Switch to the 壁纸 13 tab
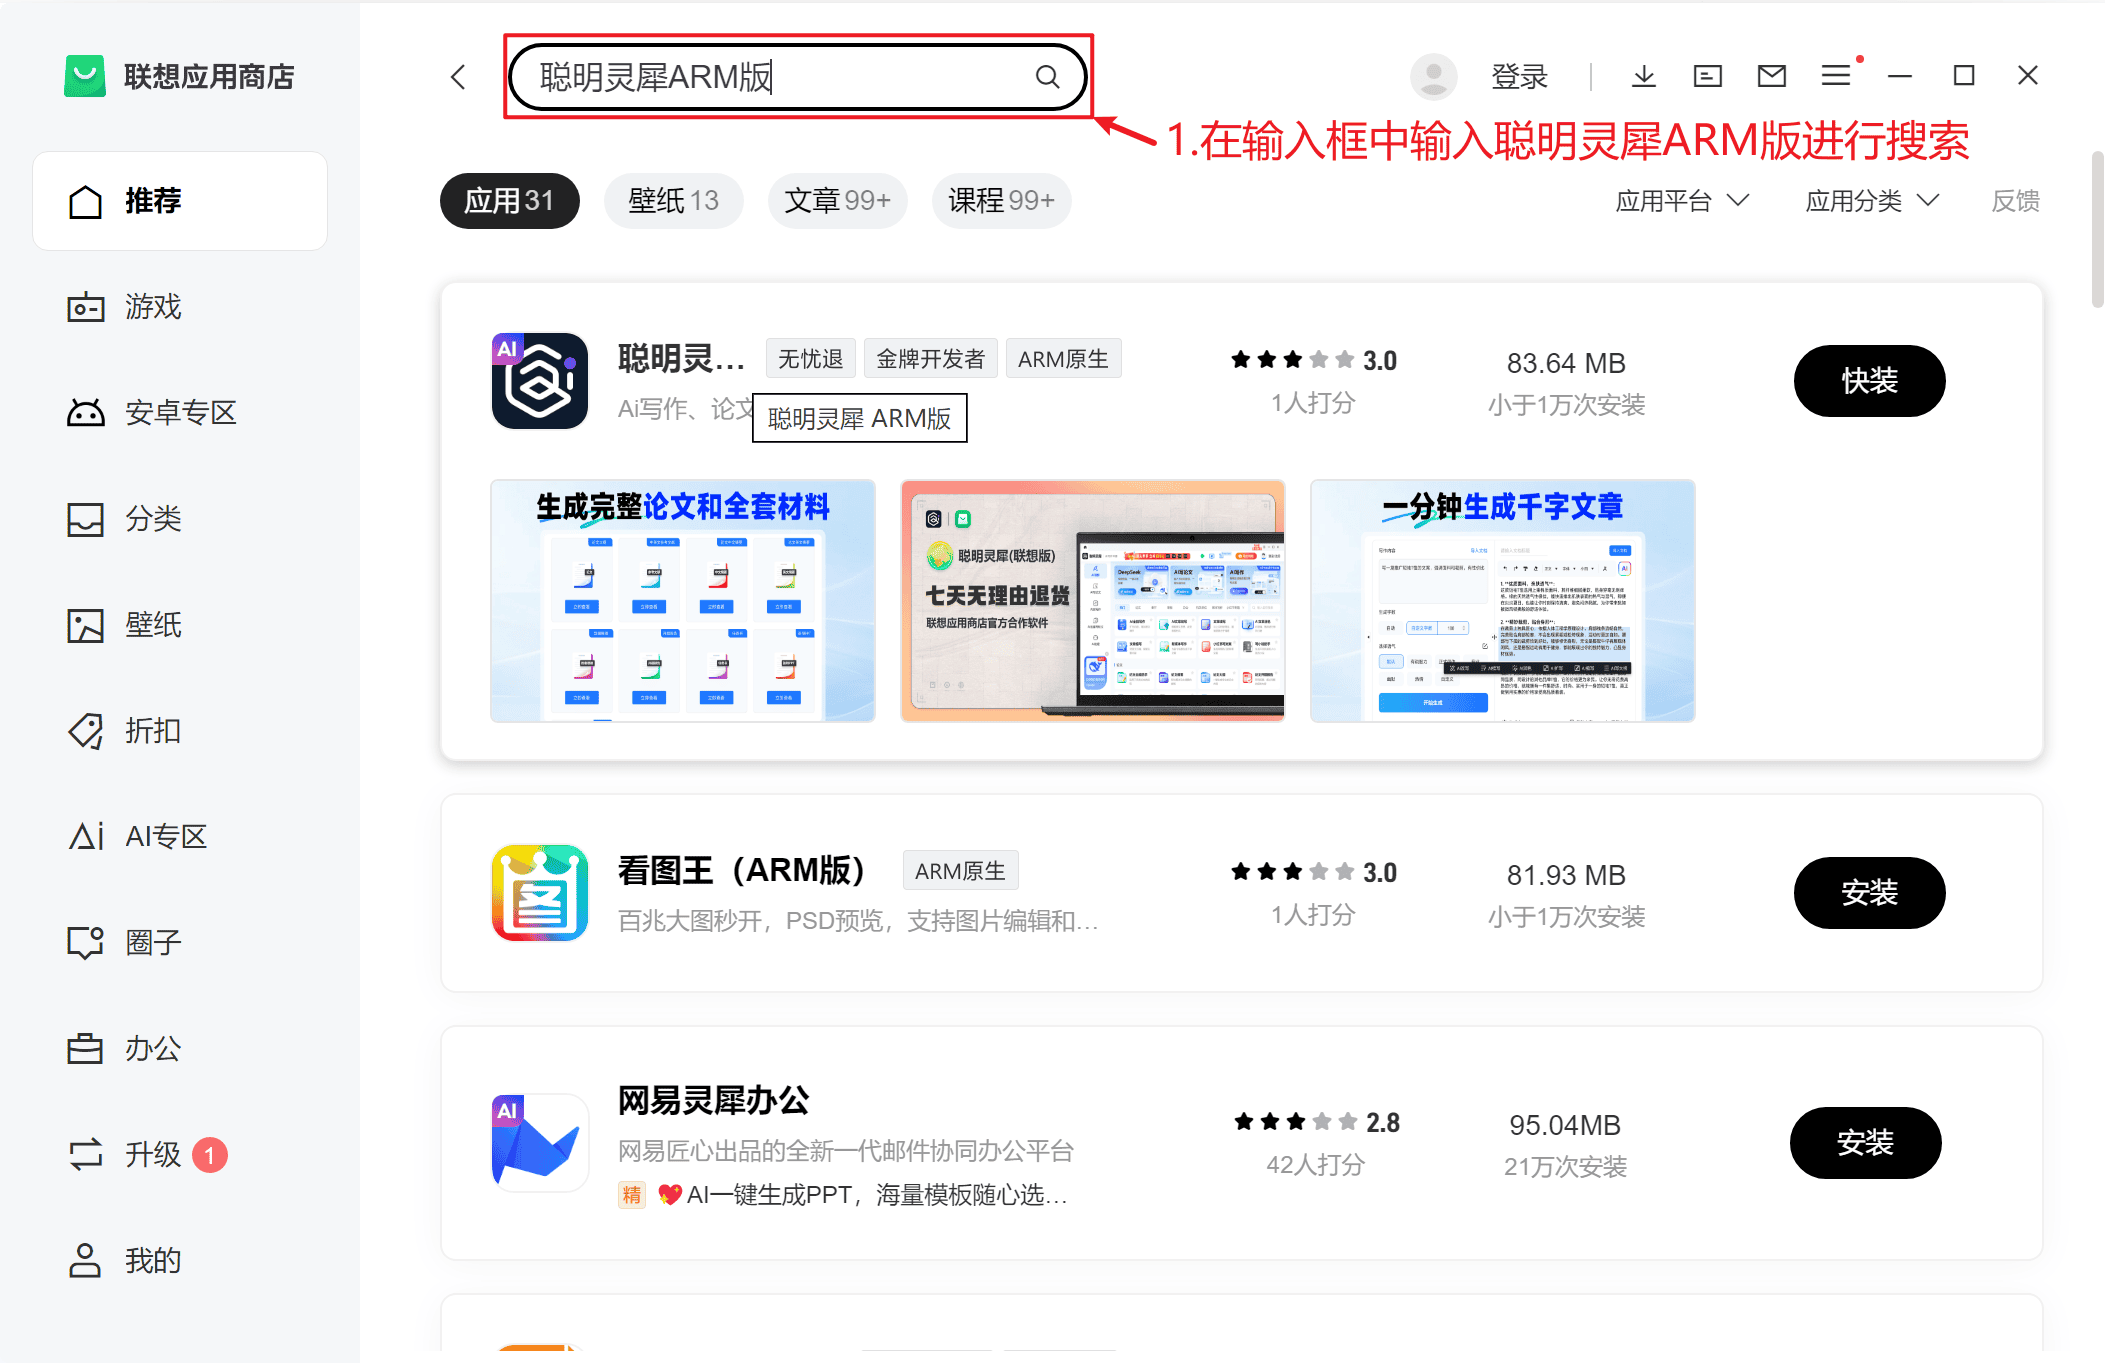2105x1363 pixels. coord(674,201)
